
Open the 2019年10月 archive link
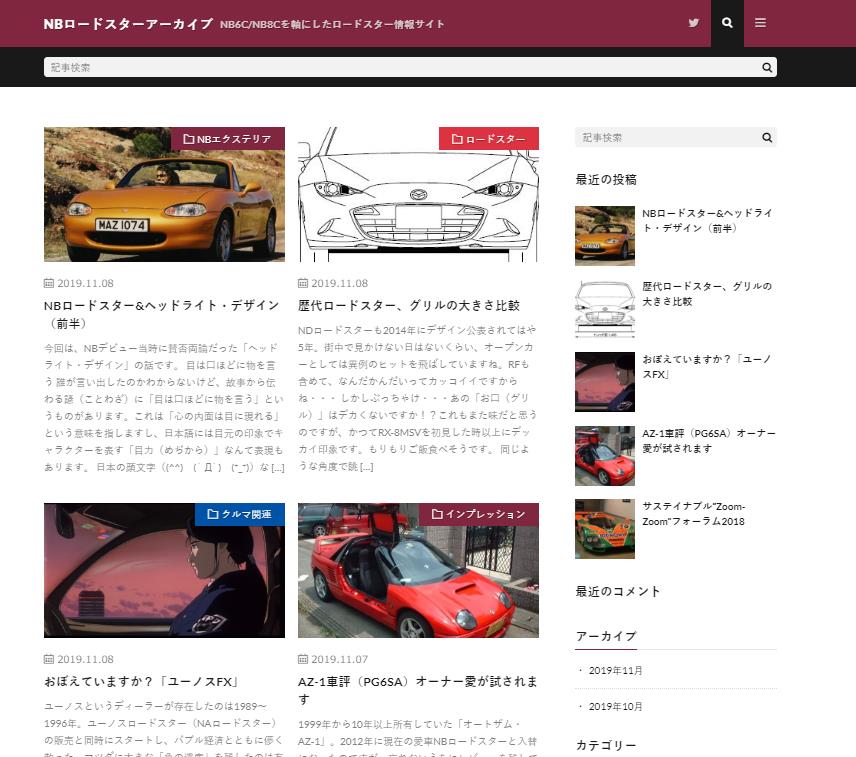615,707
